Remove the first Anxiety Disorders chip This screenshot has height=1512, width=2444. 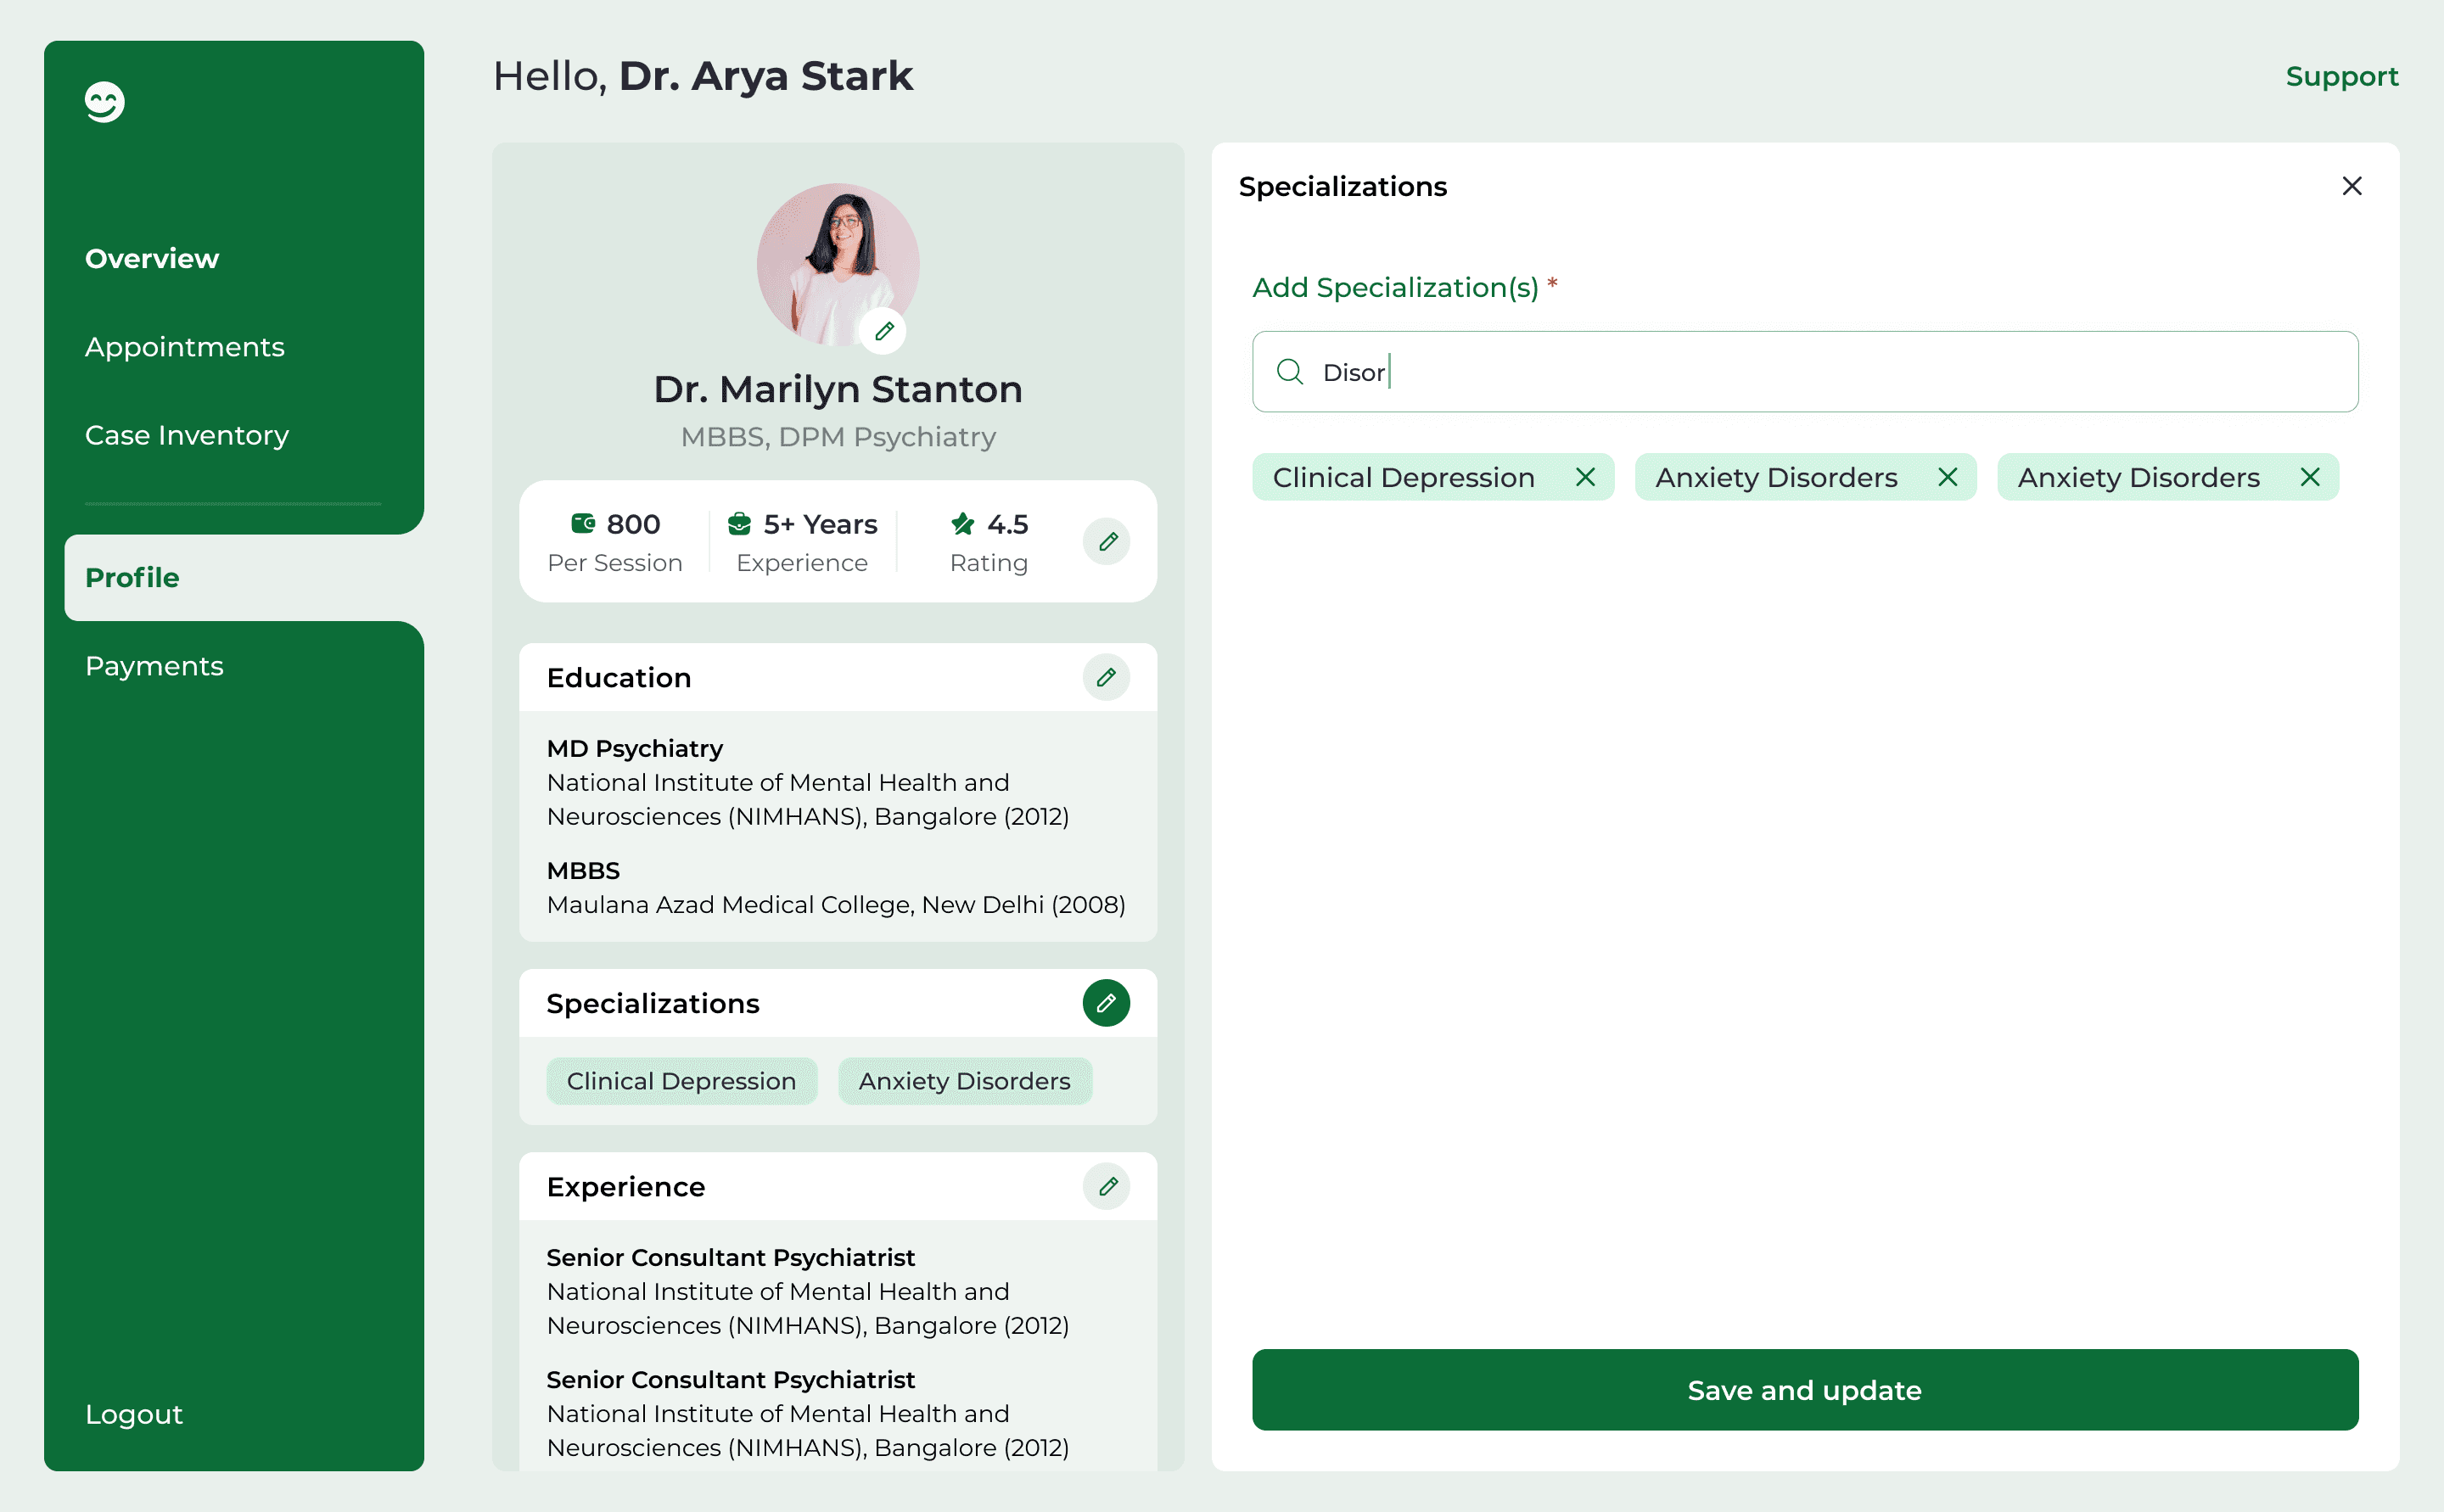click(1947, 478)
